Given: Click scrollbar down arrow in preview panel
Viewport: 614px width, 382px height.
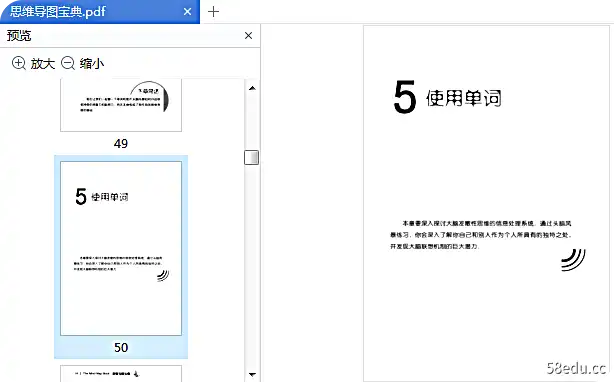Looking at the screenshot, I should point(252,375).
